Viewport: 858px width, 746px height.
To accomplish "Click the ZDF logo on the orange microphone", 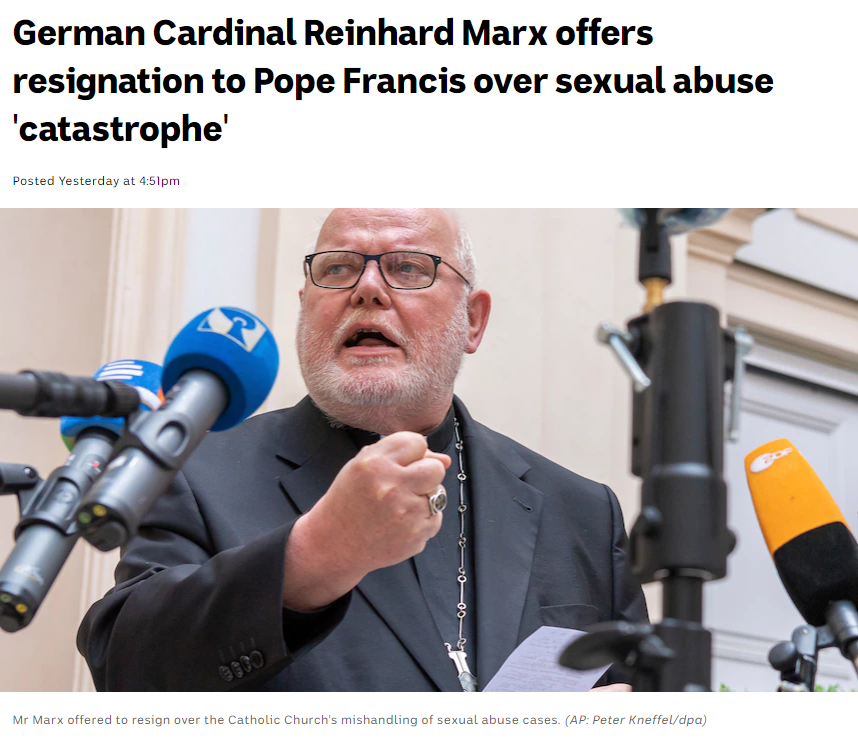I will [x=772, y=459].
